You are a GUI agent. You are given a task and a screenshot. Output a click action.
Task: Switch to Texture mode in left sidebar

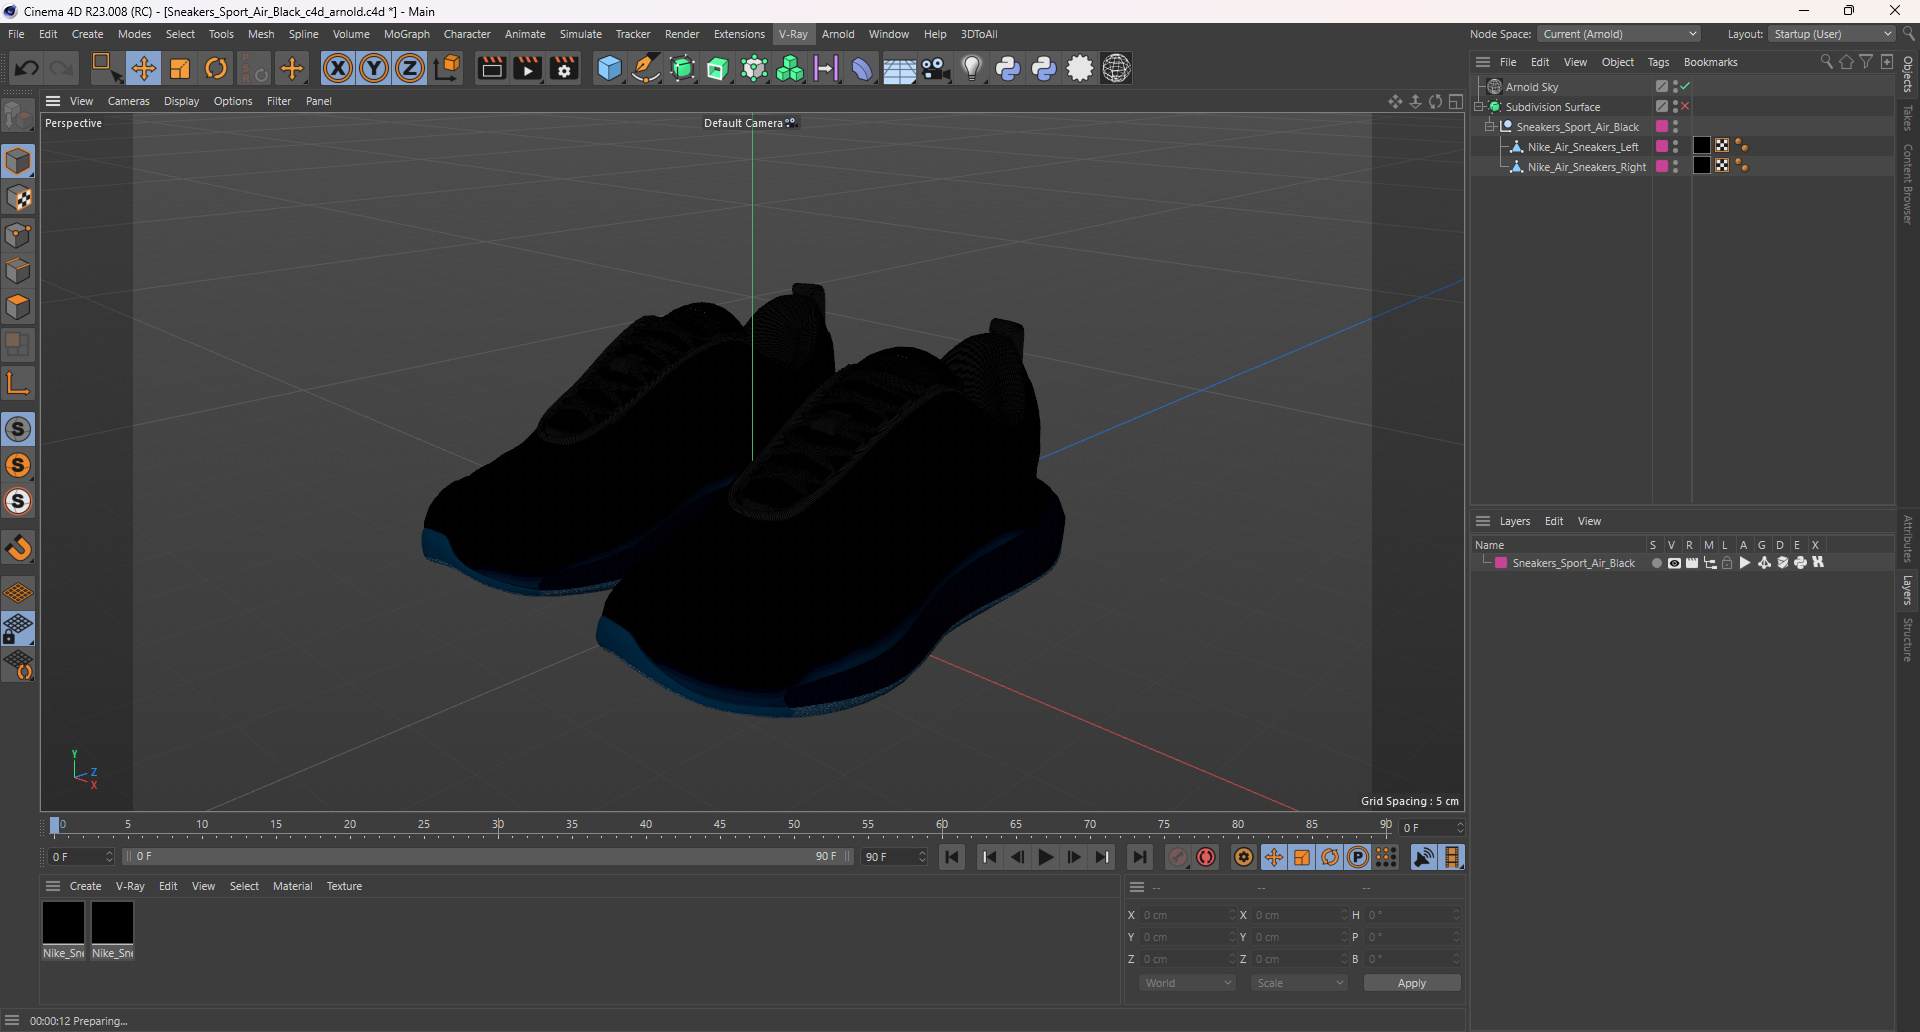coord(18,198)
